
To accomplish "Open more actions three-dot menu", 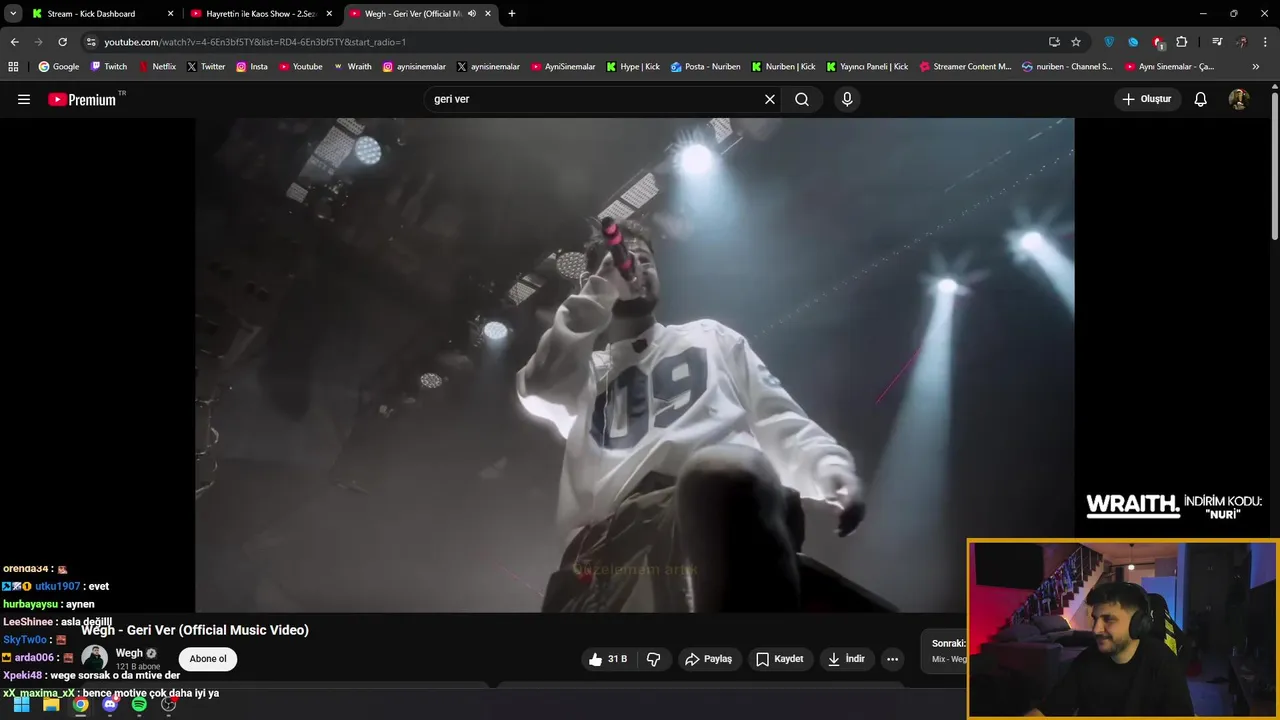I will point(892,659).
